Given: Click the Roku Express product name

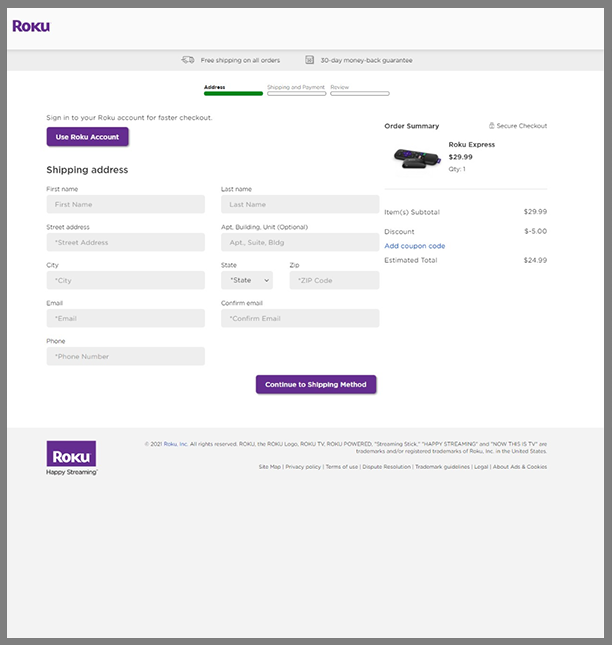Looking at the screenshot, I should pos(472,144).
